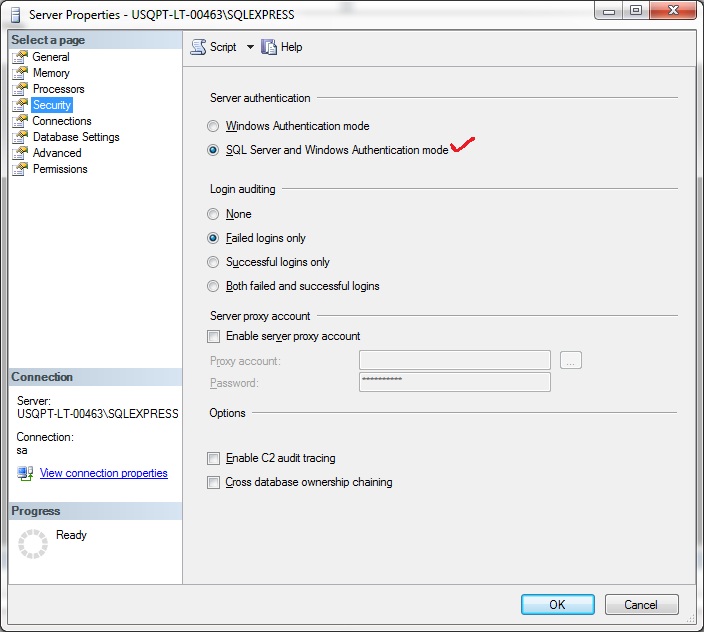Select SQL Server and Windows Authentication mode
The width and height of the screenshot is (704, 632).
[213, 150]
